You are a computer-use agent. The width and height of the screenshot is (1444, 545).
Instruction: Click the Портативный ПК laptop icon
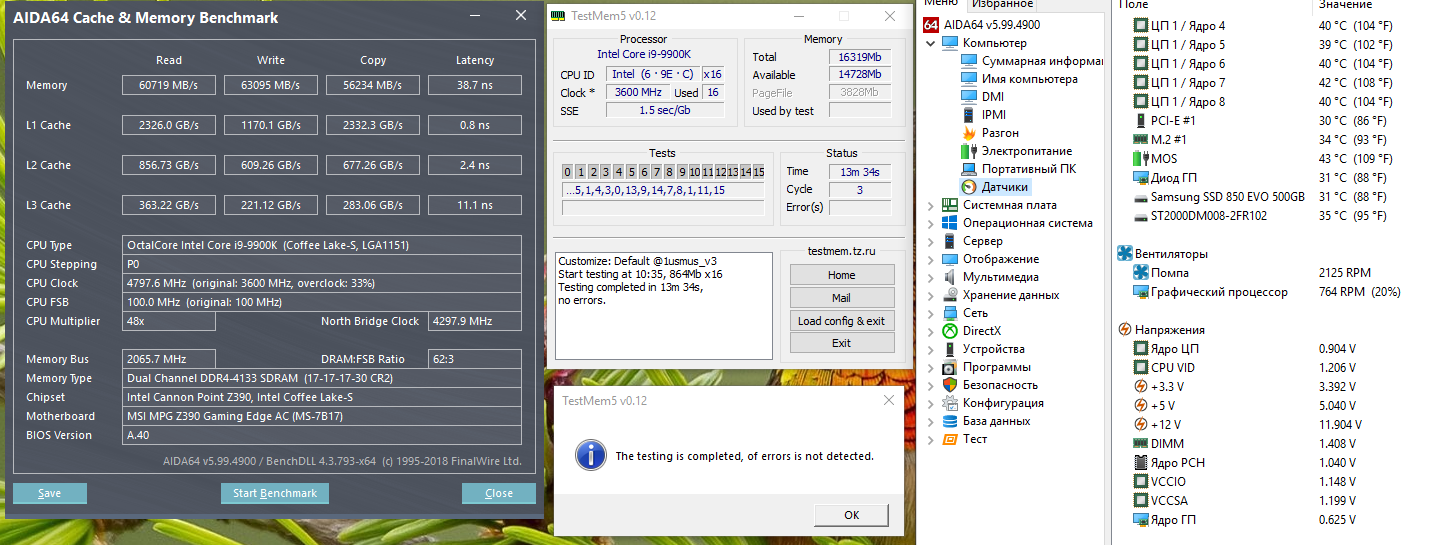(968, 169)
